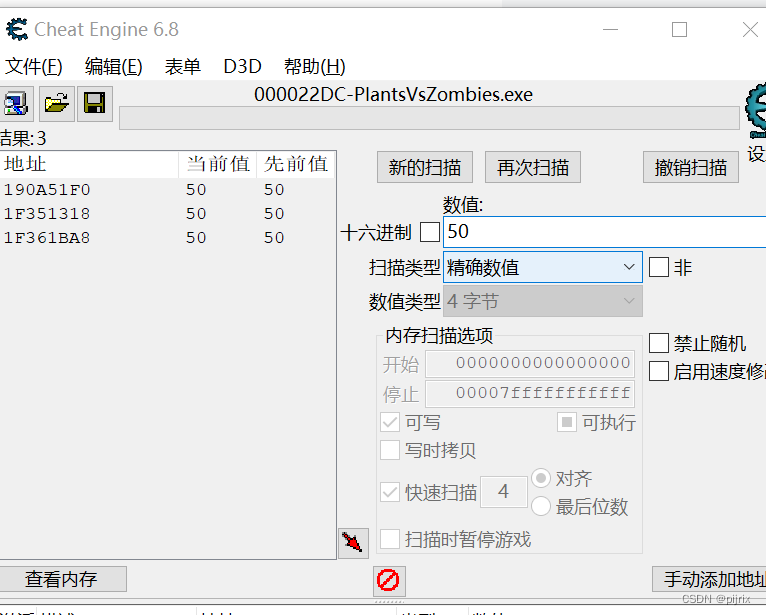Click the 查看内存 button
766x615 pixels.
coord(62,579)
